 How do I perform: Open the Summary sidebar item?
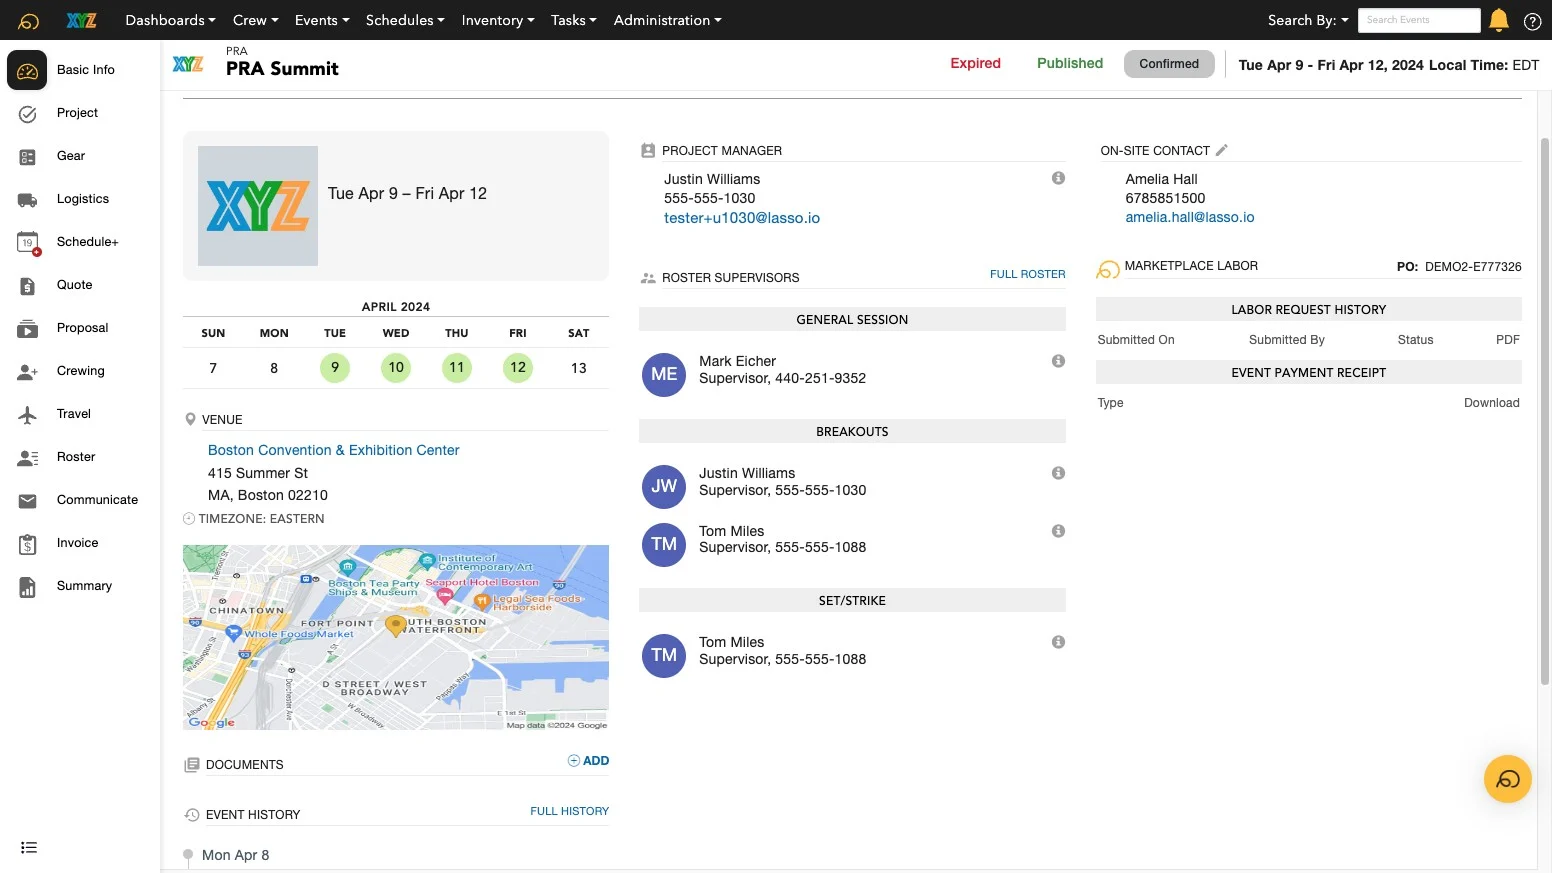[x=84, y=586]
